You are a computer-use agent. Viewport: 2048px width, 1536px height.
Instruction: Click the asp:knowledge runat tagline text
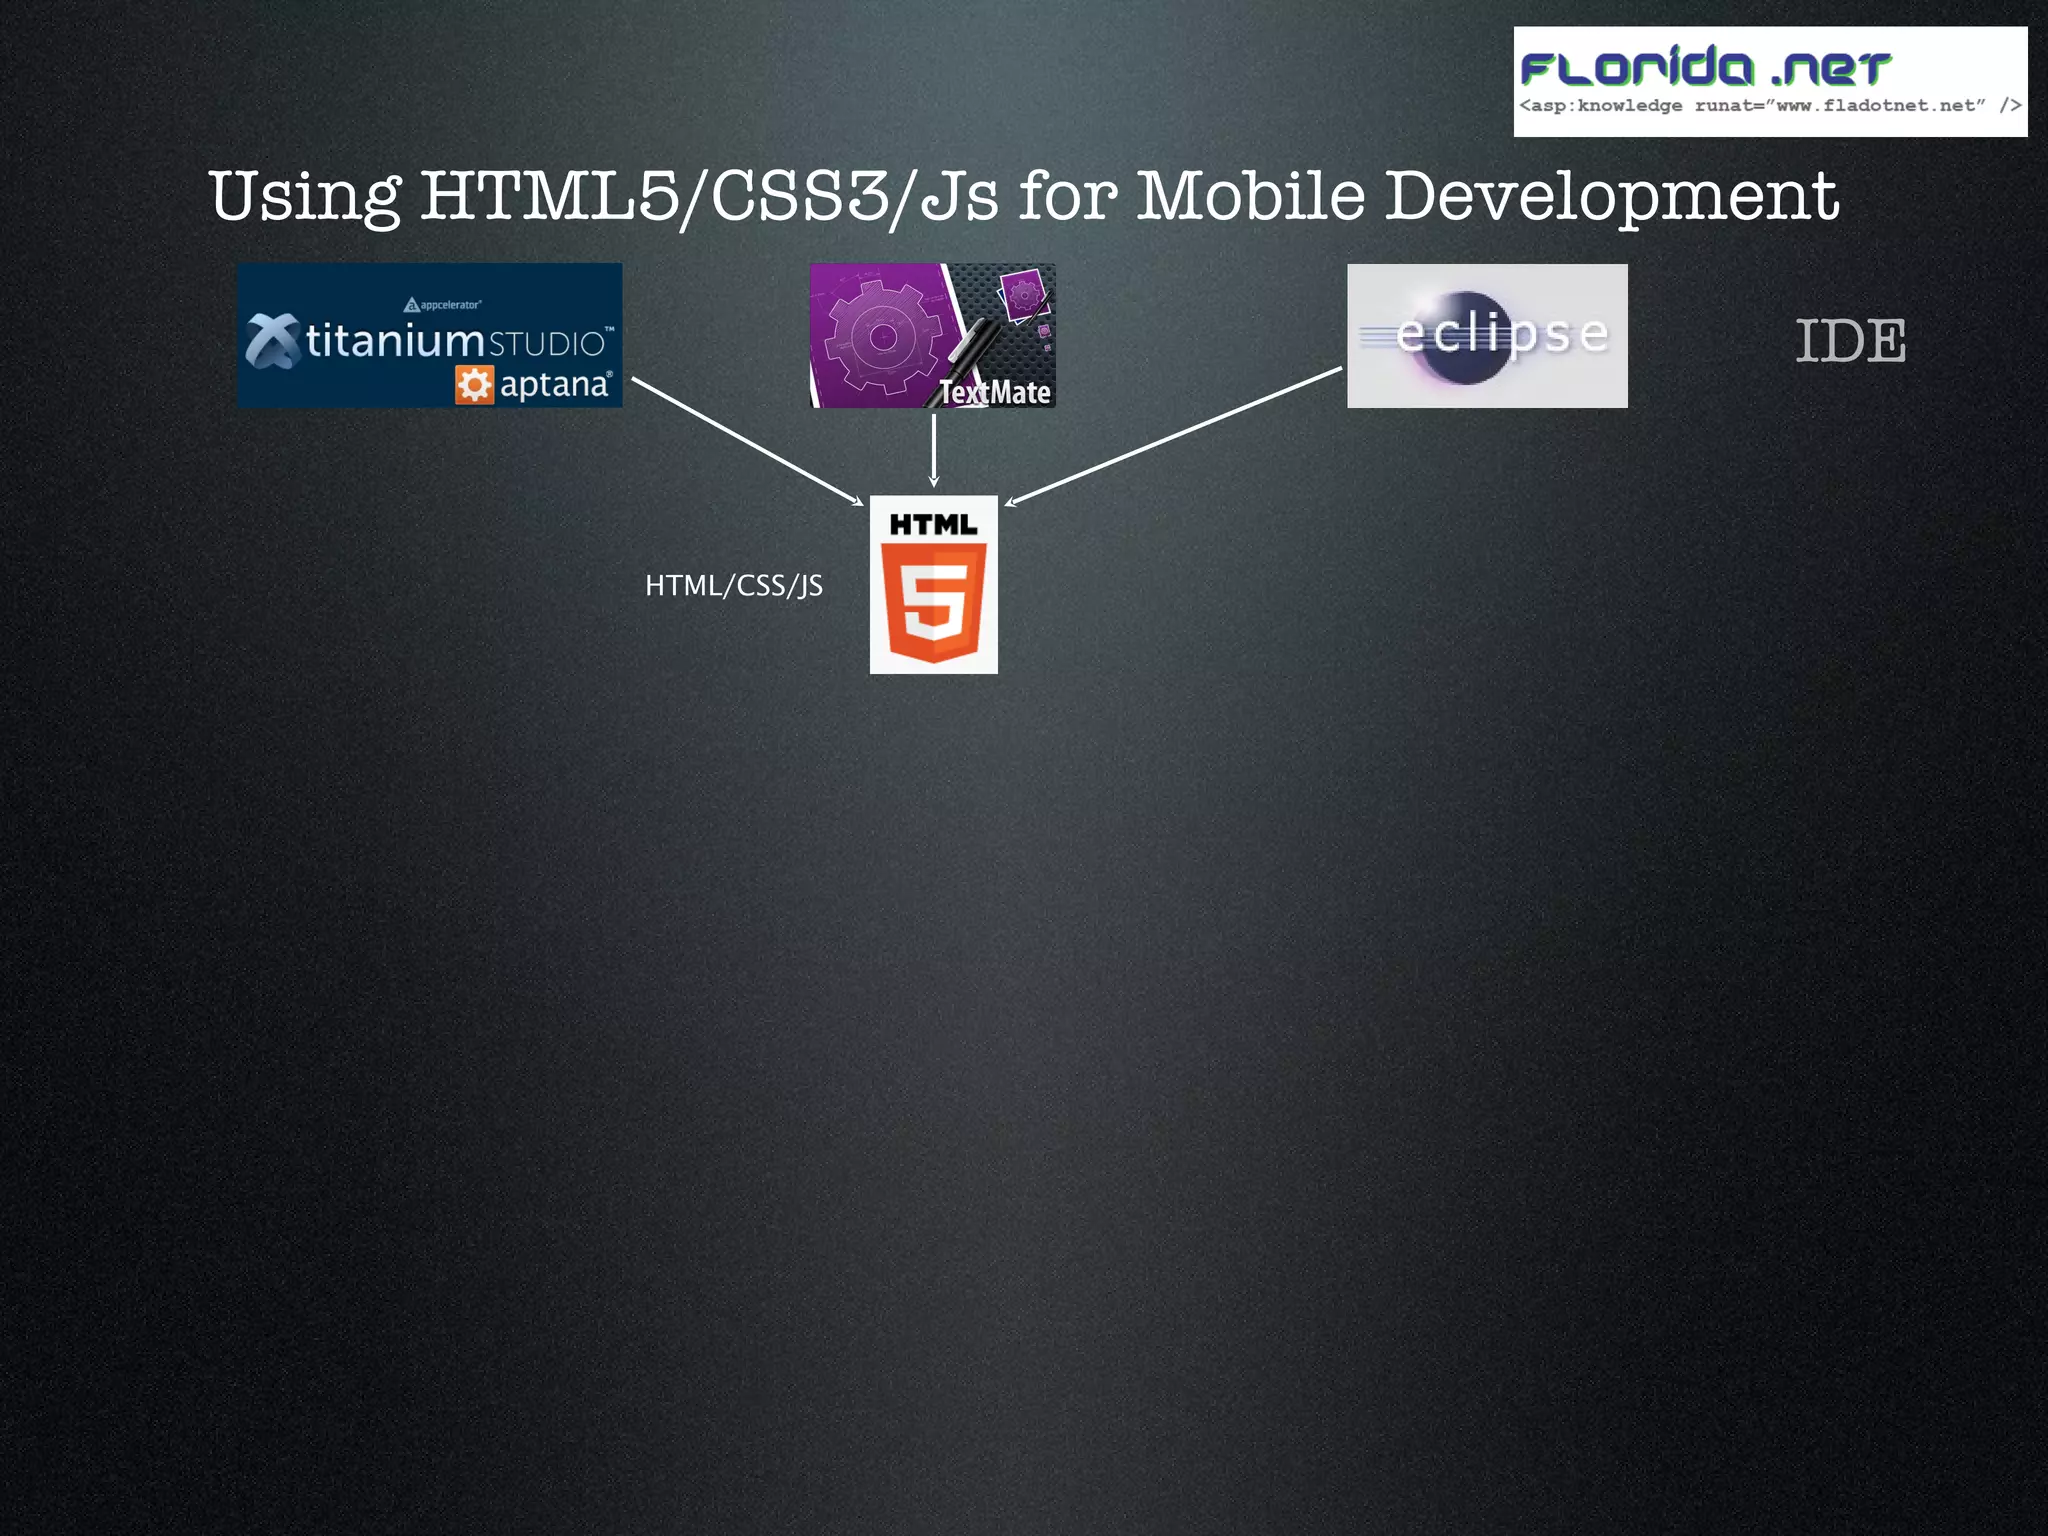(1770, 105)
